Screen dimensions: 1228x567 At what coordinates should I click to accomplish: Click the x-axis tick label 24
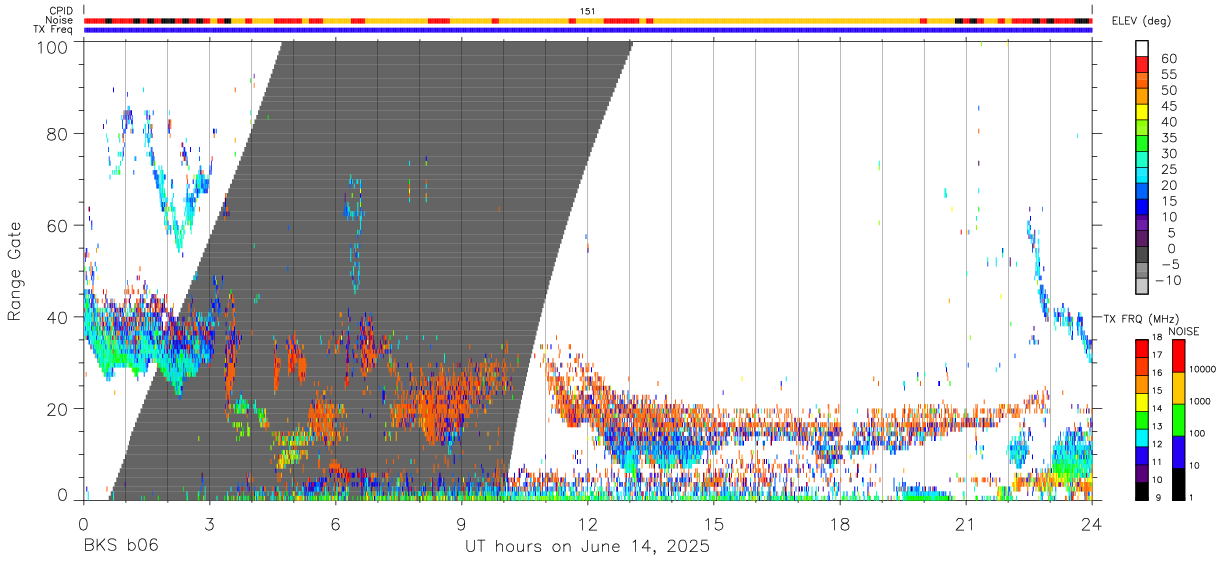click(x=1091, y=524)
